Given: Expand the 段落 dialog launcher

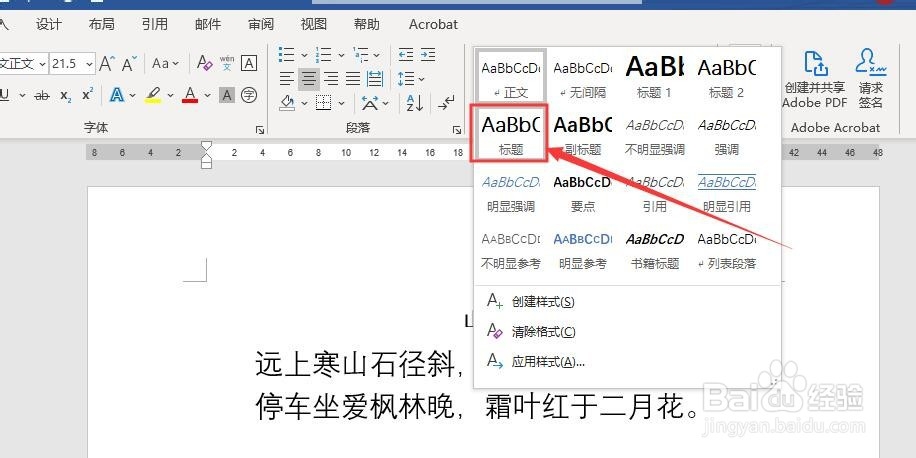Looking at the screenshot, I should (457, 130).
